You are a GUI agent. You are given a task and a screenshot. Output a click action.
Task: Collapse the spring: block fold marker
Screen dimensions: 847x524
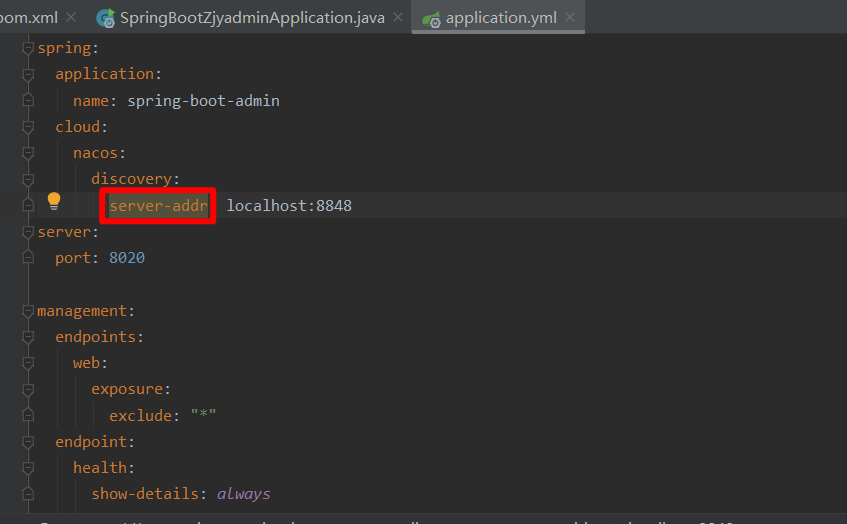[28, 48]
